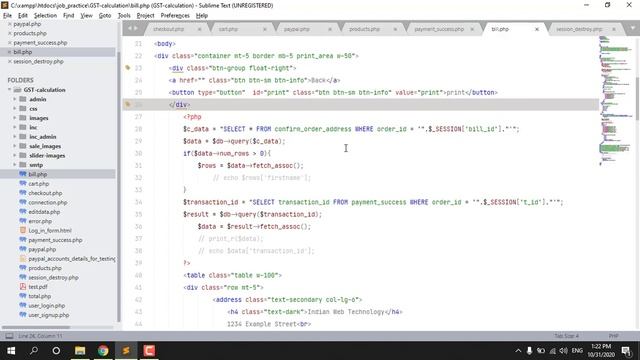The width and height of the screenshot is (640, 360).
Task: Click the sidebar horizontal scrollbar
Action: [36, 327]
